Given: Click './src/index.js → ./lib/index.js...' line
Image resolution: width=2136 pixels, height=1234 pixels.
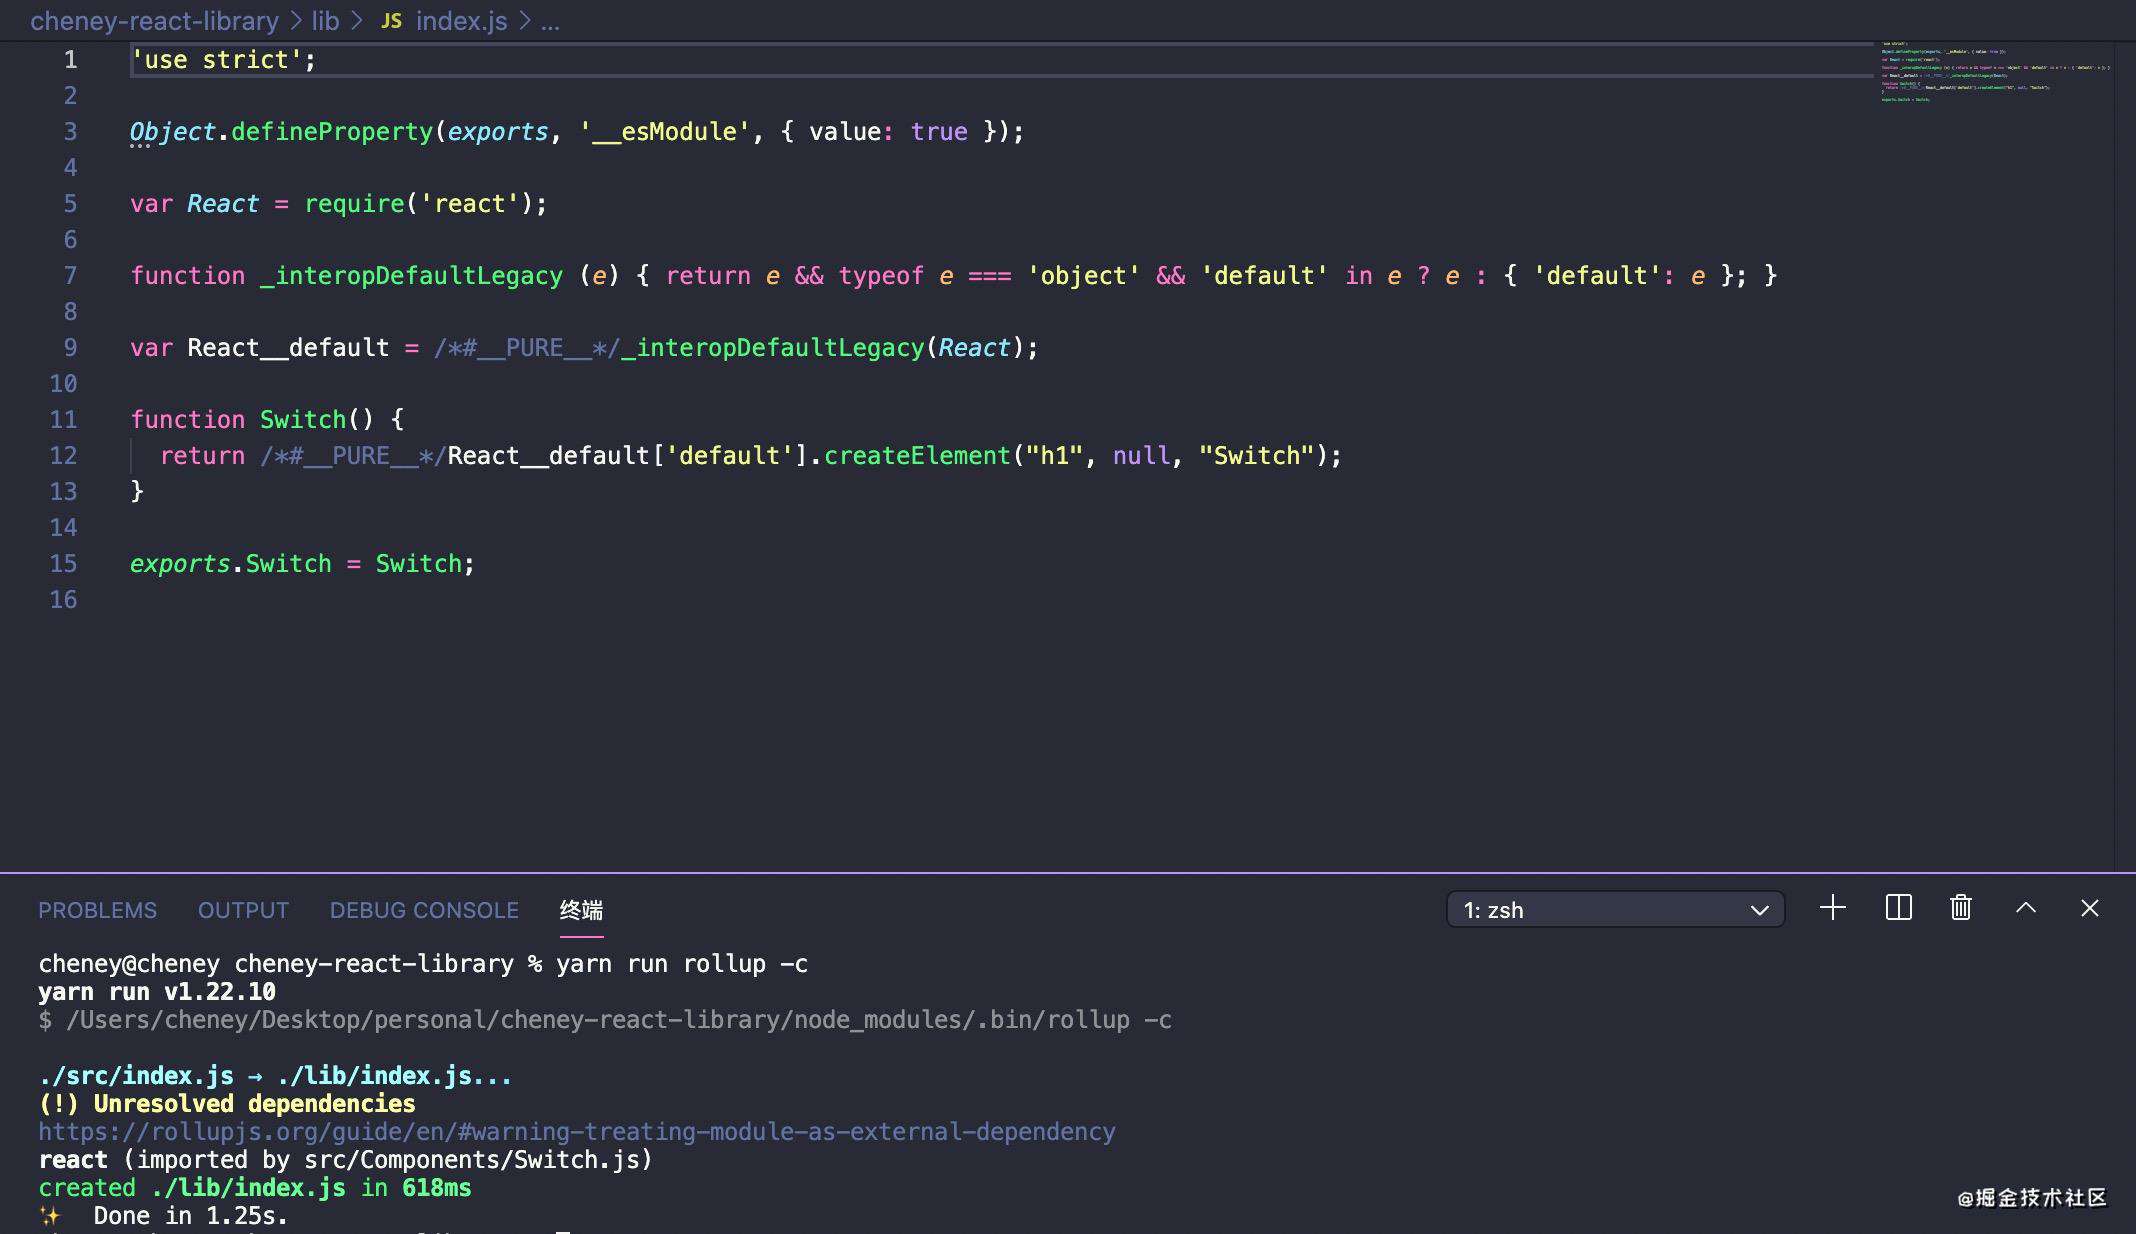Looking at the screenshot, I should click(x=275, y=1075).
